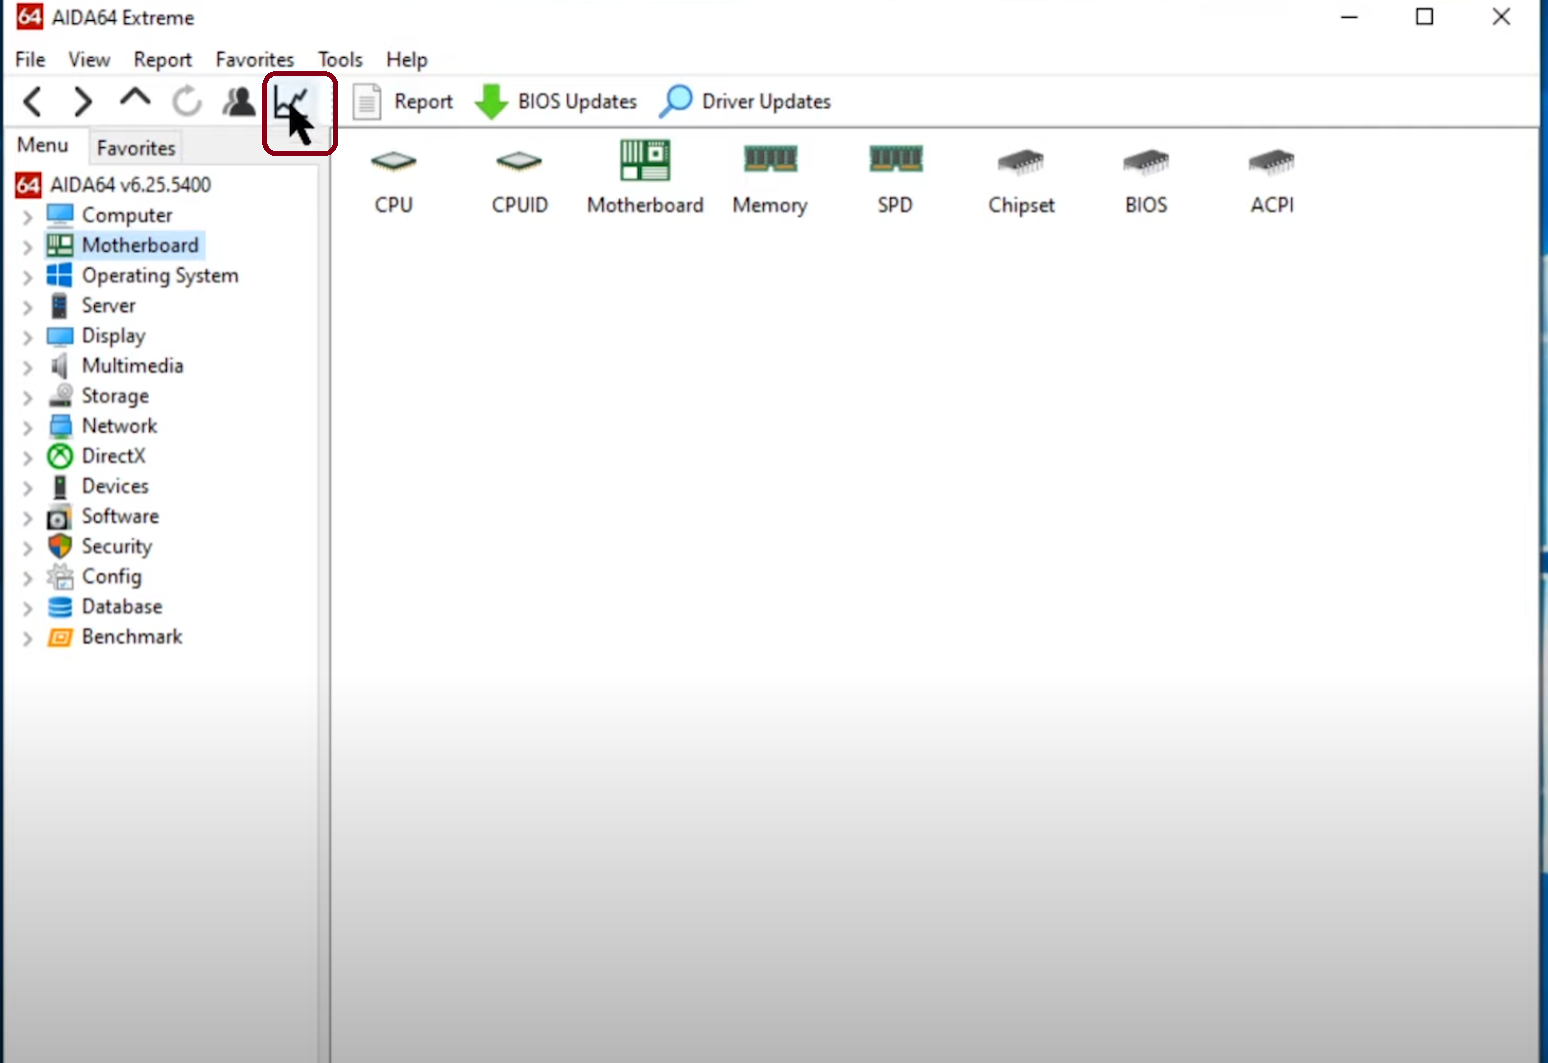Expand the DirectX tree node
Image resolution: width=1548 pixels, height=1063 pixels.
27,458
